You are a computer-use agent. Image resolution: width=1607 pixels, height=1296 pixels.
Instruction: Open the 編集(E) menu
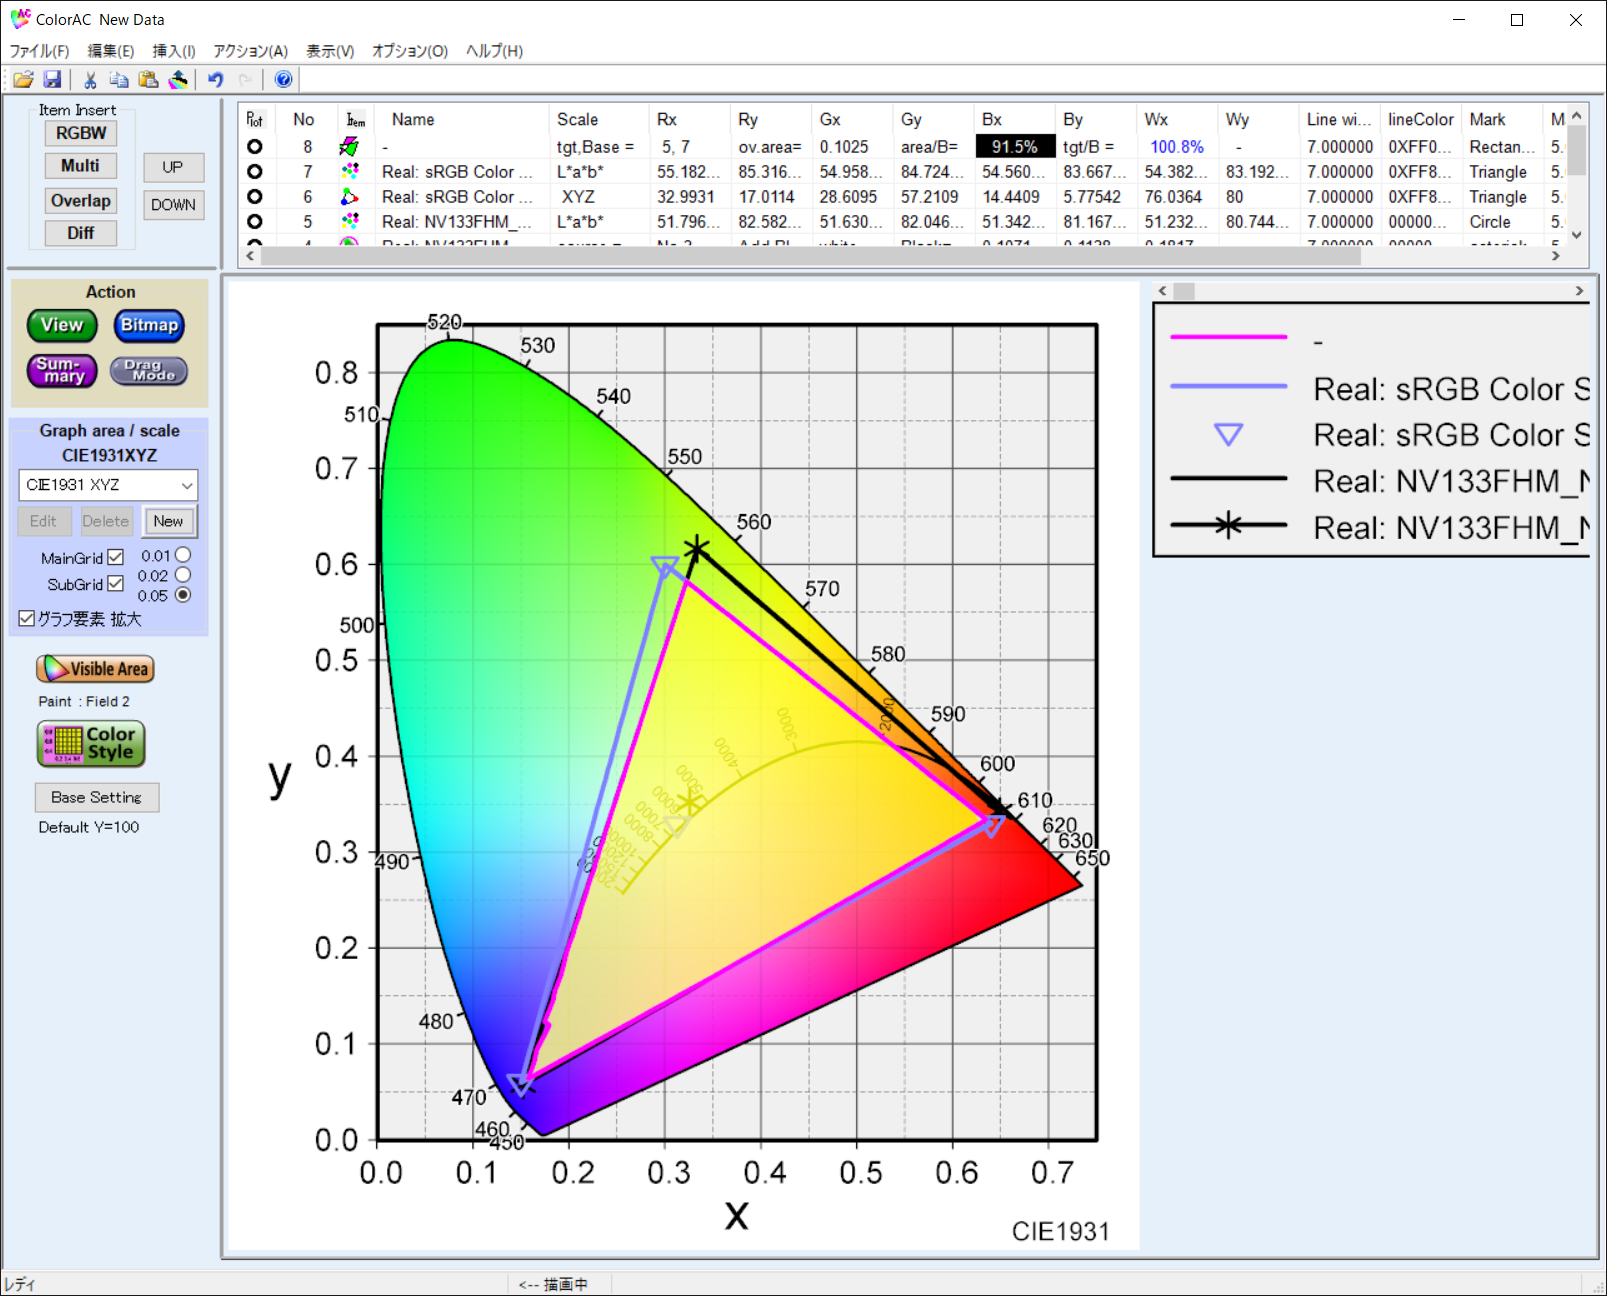[111, 51]
